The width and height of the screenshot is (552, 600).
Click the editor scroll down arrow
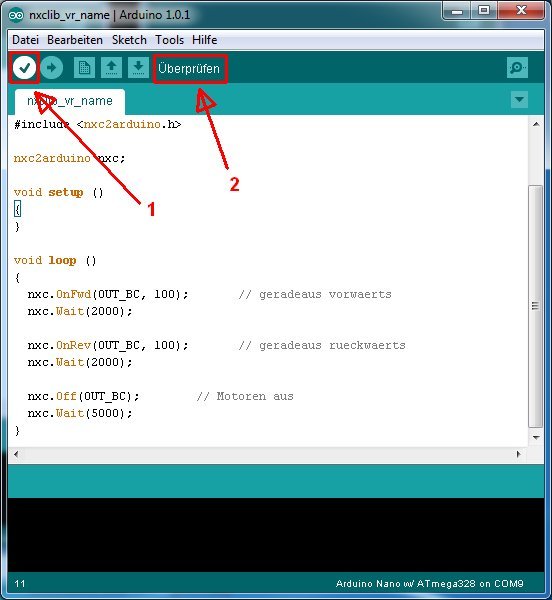click(x=536, y=437)
